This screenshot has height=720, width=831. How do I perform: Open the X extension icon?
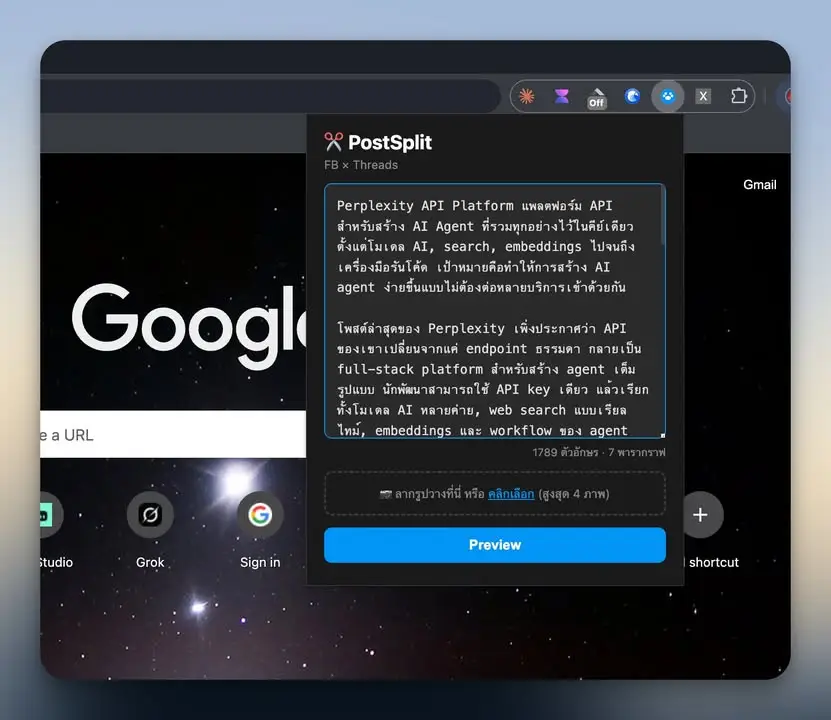pyautogui.click(x=703, y=96)
